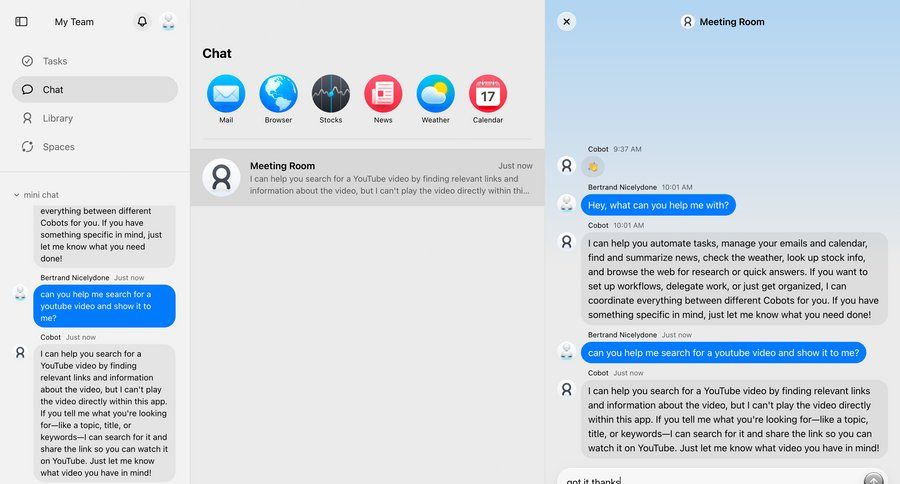Open the Library section
The width and height of the screenshot is (900, 484).
pos(95,118)
